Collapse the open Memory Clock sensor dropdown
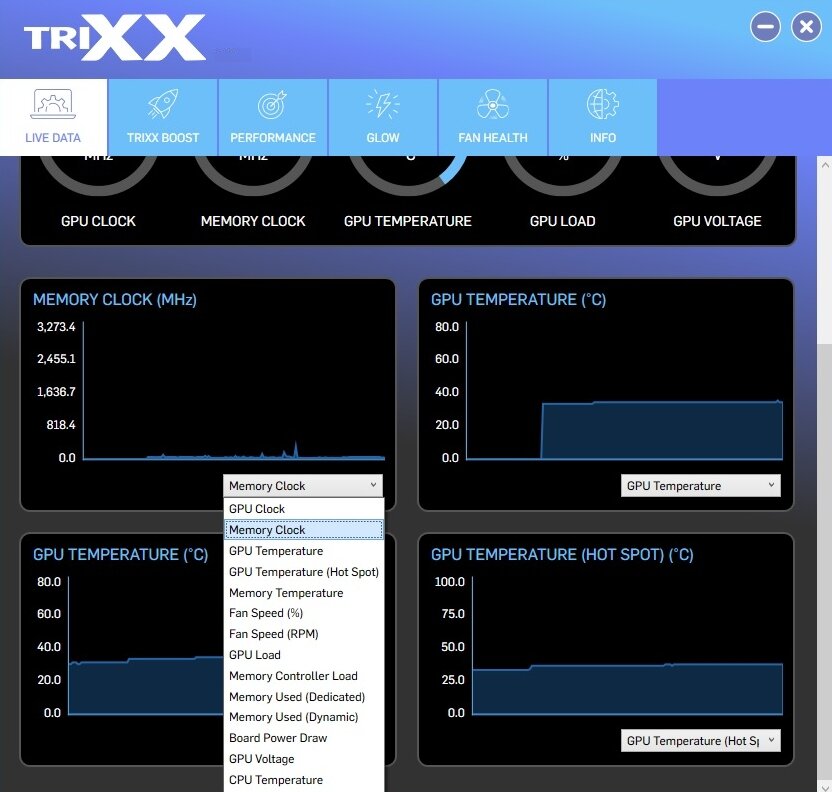Image resolution: width=832 pixels, height=792 pixels. pyautogui.click(x=302, y=485)
